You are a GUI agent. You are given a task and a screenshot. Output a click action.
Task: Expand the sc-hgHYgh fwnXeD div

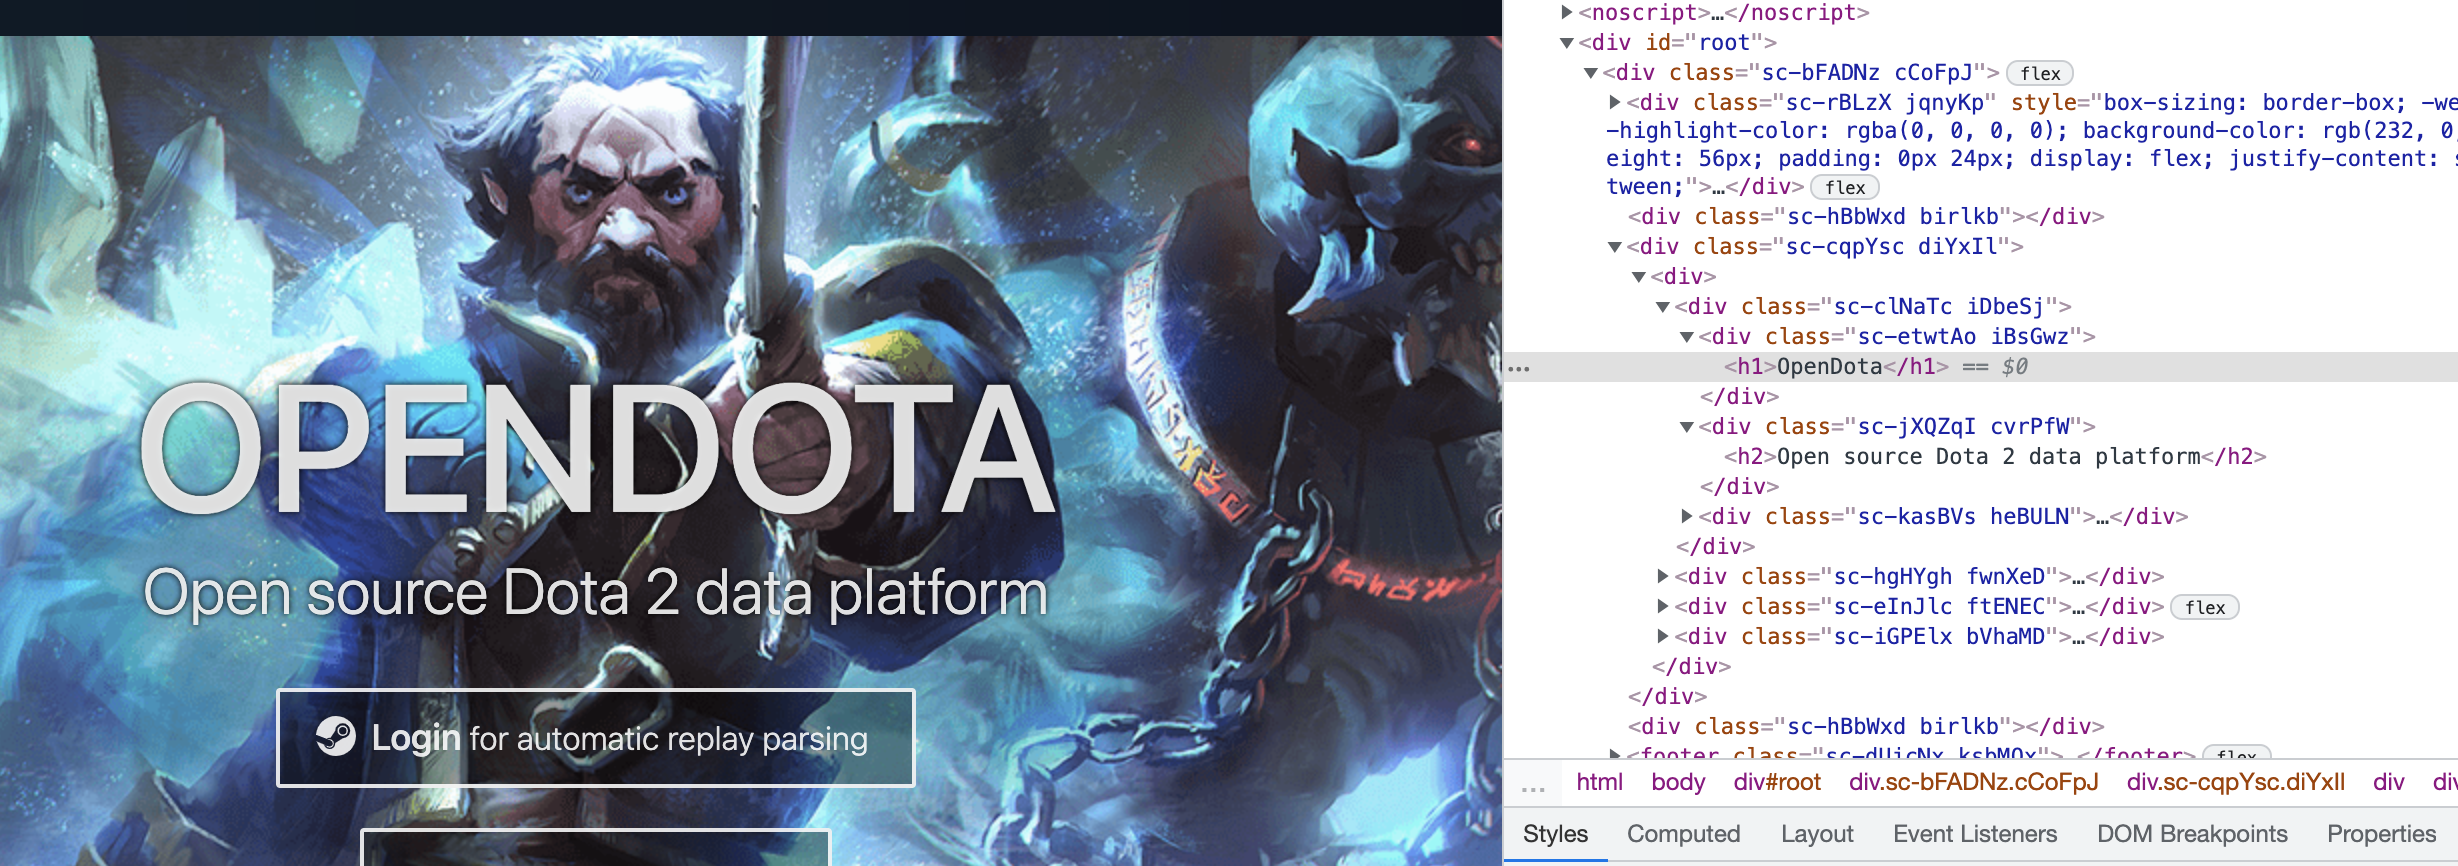click(x=1663, y=577)
